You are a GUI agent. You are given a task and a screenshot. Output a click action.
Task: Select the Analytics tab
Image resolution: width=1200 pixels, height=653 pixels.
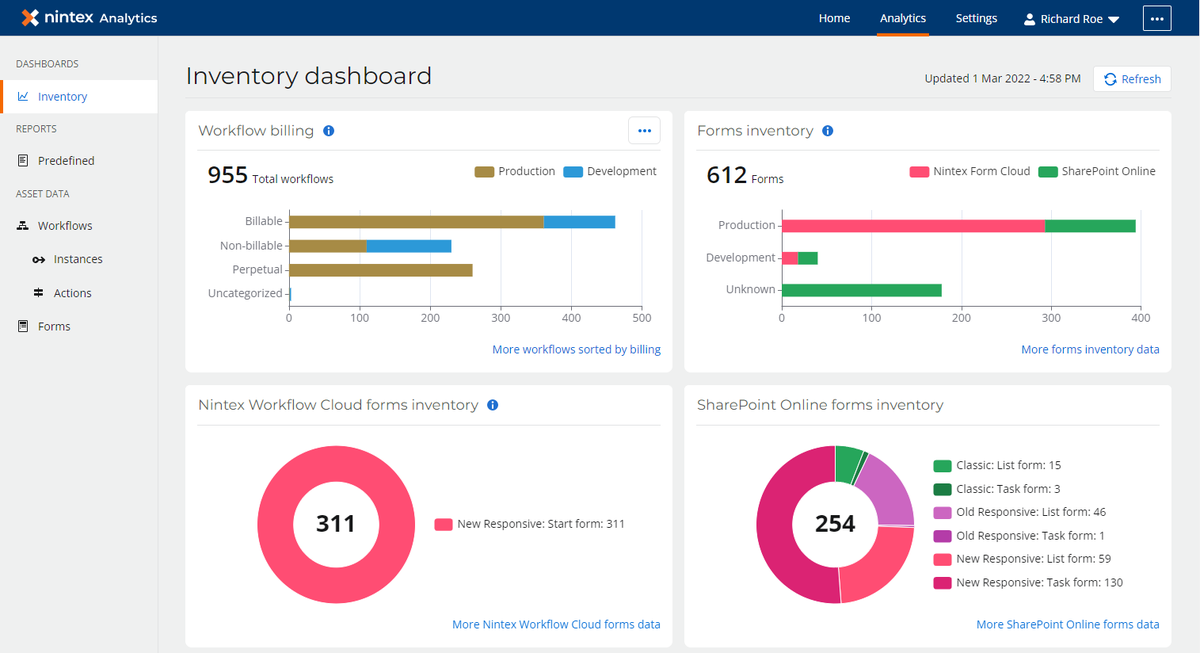pyautogui.click(x=903, y=18)
